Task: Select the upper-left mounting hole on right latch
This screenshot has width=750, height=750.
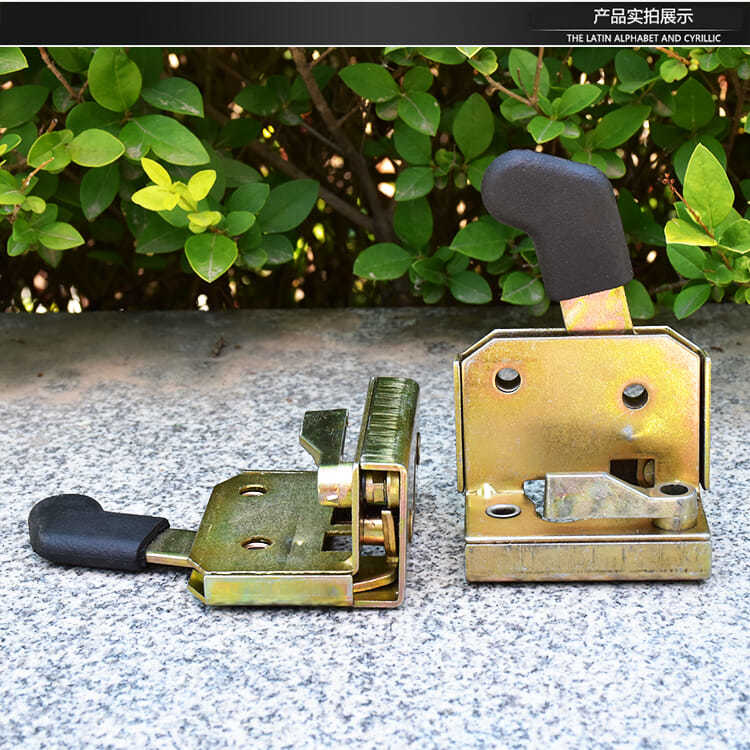Action: pyautogui.click(x=508, y=379)
